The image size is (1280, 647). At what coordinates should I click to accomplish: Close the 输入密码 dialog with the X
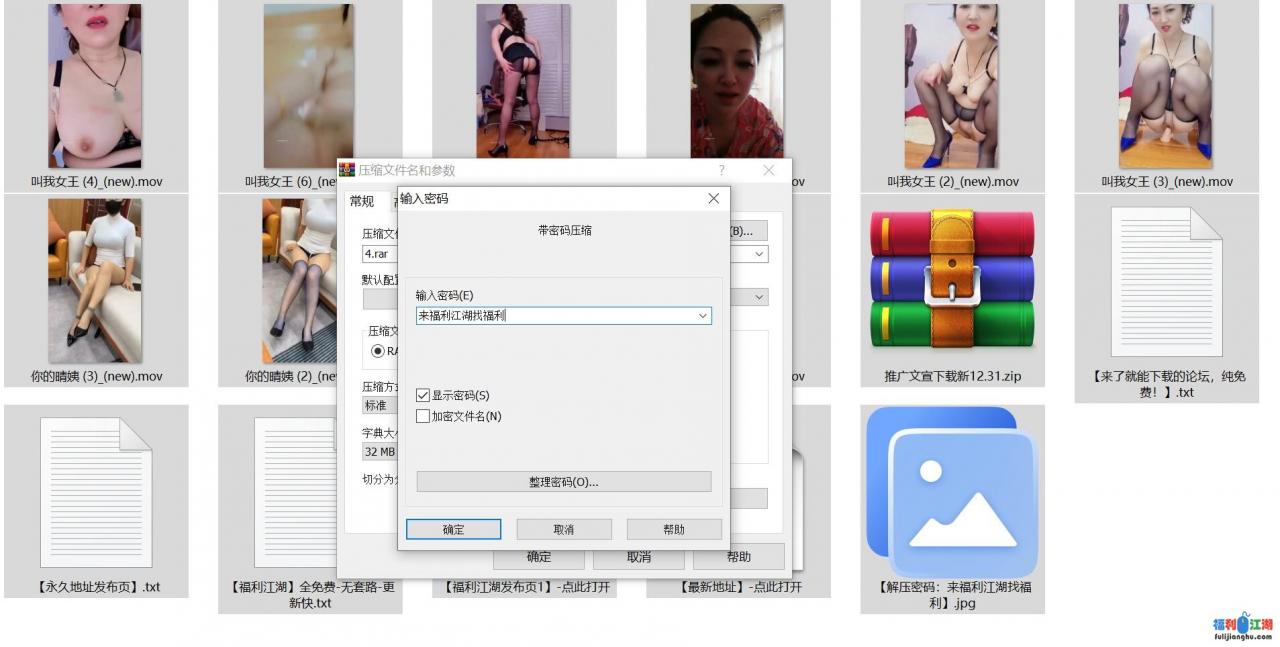click(713, 199)
